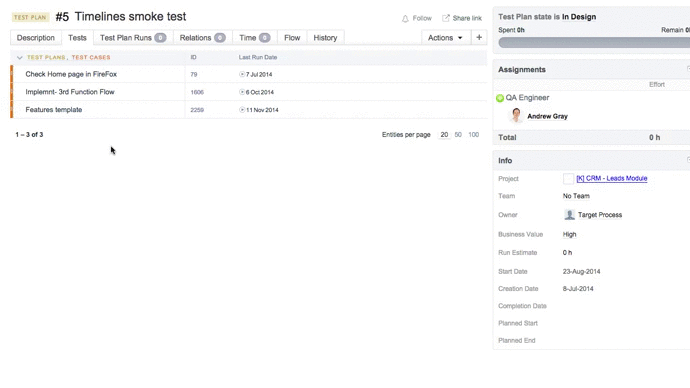This screenshot has width=690, height=388.
Task: Click the Share link icon
Action: 446,18
